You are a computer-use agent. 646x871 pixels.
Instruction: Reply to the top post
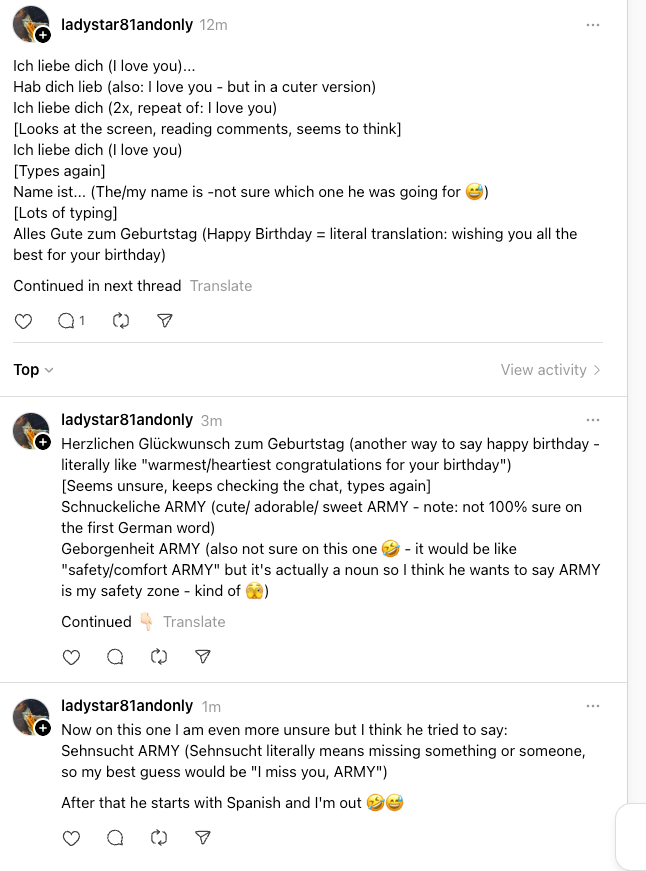[65, 320]
